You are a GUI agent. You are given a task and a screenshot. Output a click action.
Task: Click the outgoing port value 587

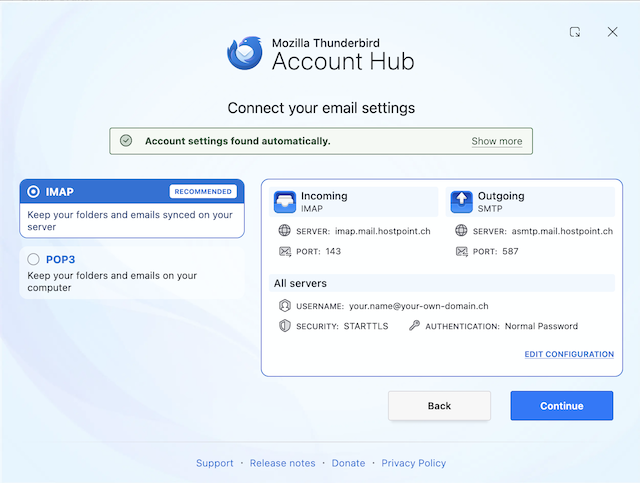(510, 251)
